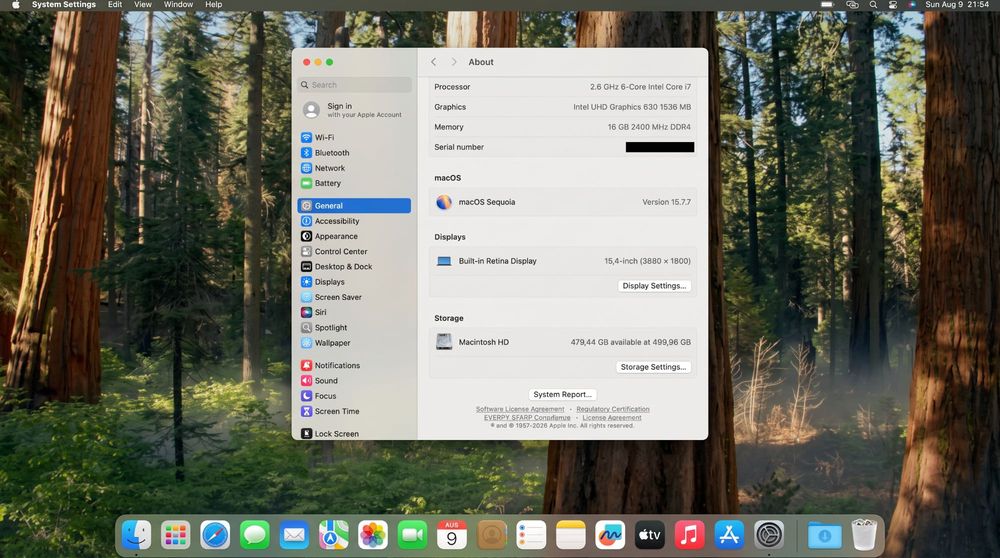Image resolution: width=1000 pixels, height=558 pixels.
Task: Open the License Agreement link
Action: pos(612,418)
